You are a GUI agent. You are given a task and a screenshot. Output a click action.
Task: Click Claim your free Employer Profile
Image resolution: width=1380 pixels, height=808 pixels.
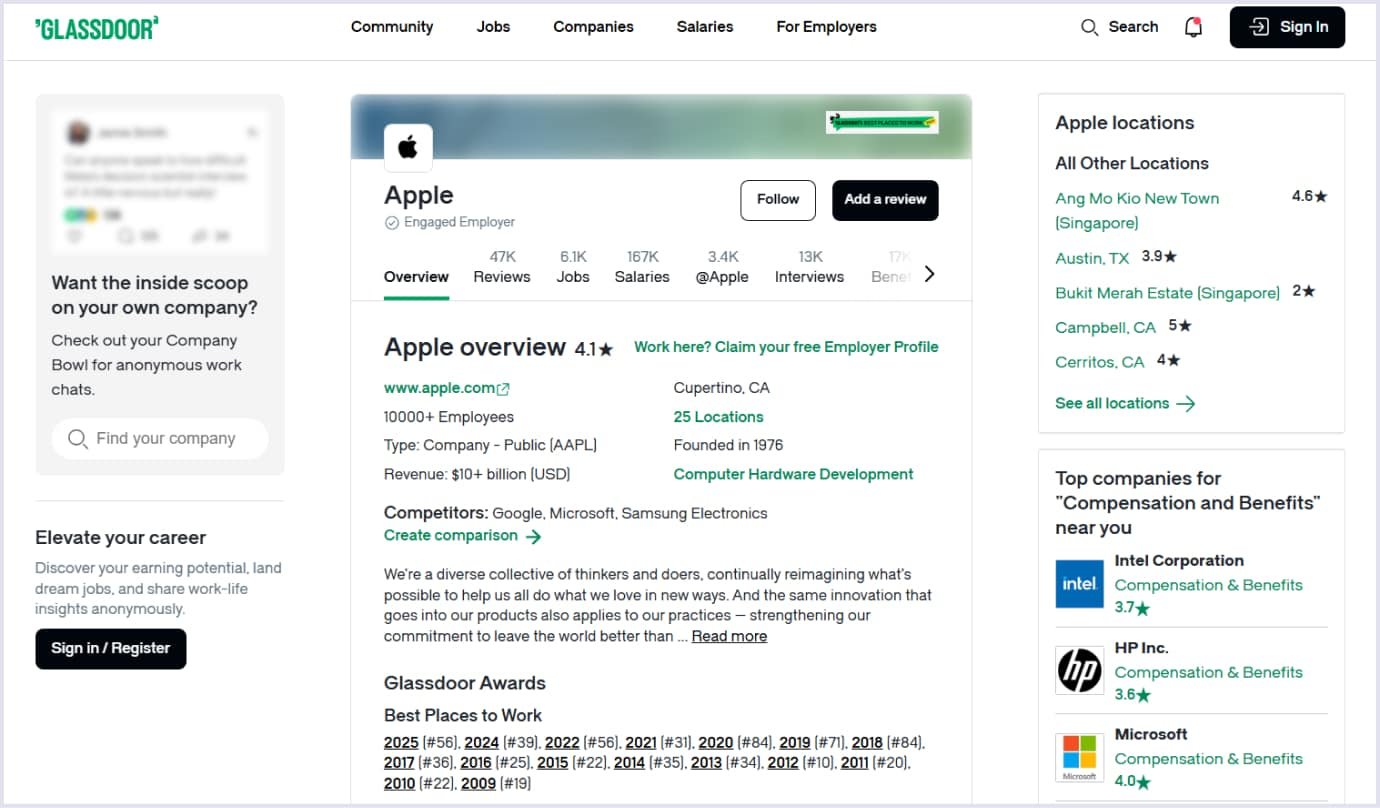pos(786,347)
